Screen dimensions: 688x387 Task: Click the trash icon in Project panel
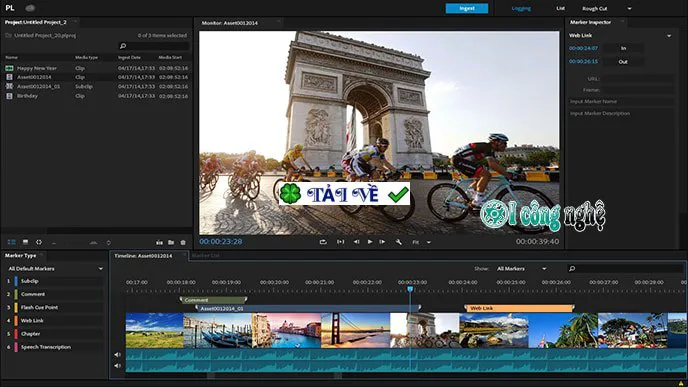[x=183, y=242]
